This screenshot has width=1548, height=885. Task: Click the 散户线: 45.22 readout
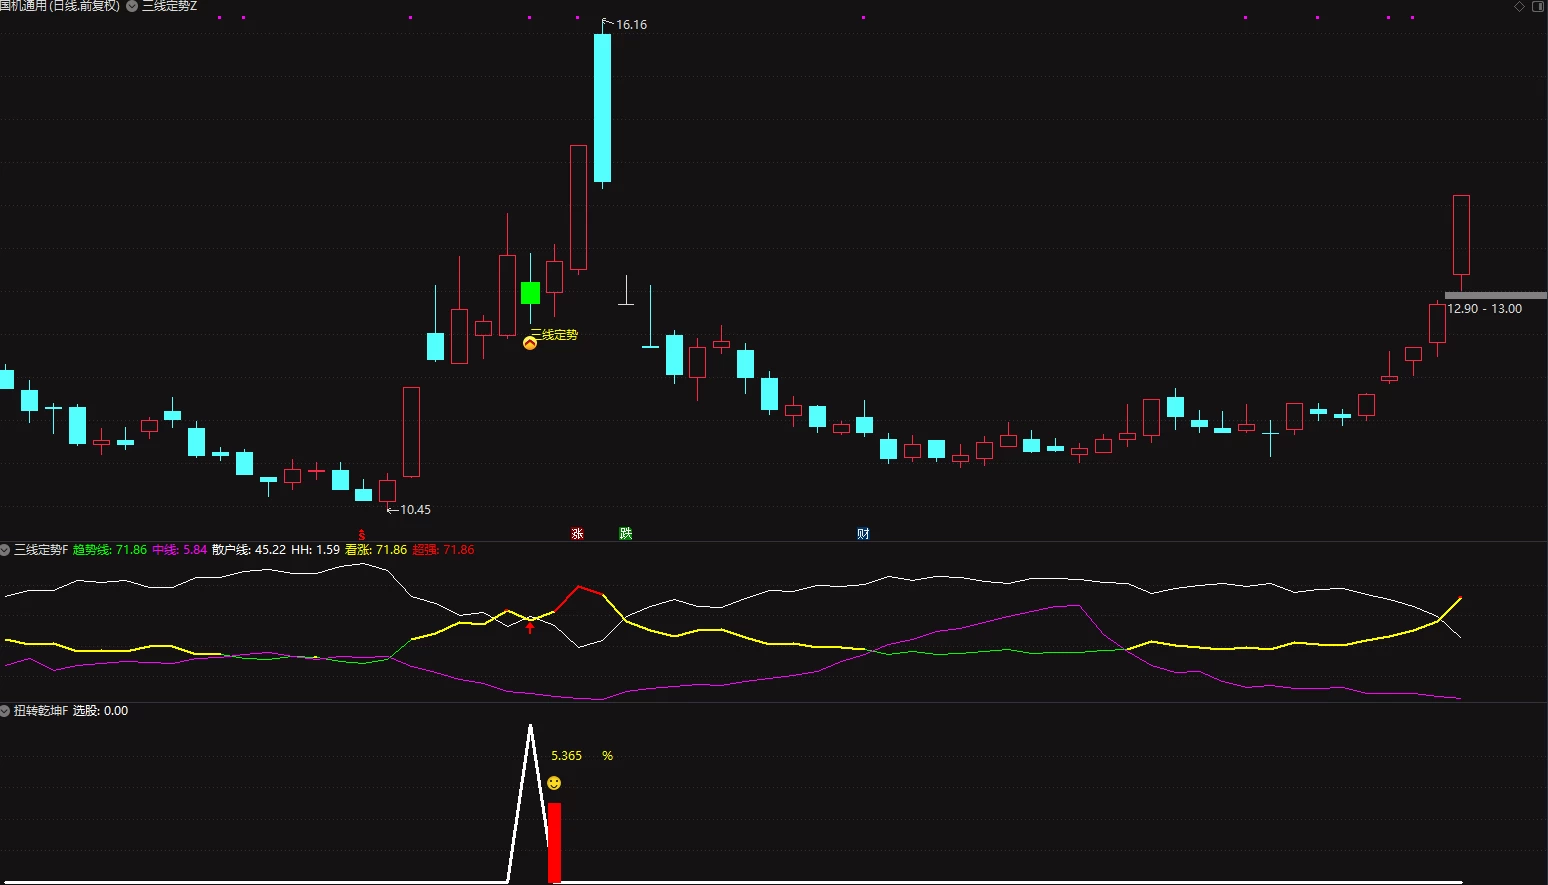coord(249,550)
